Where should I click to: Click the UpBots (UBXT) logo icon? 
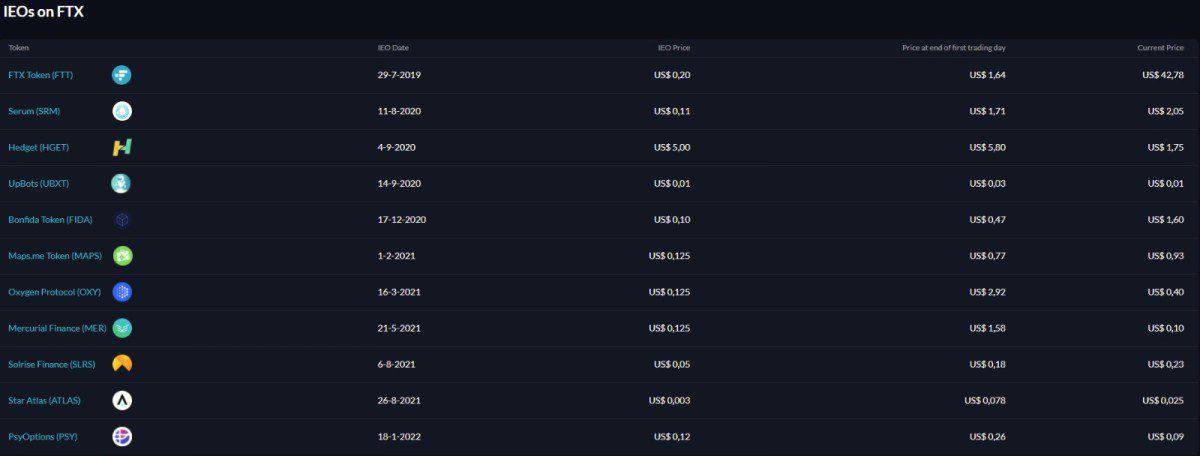click(121, 183)
